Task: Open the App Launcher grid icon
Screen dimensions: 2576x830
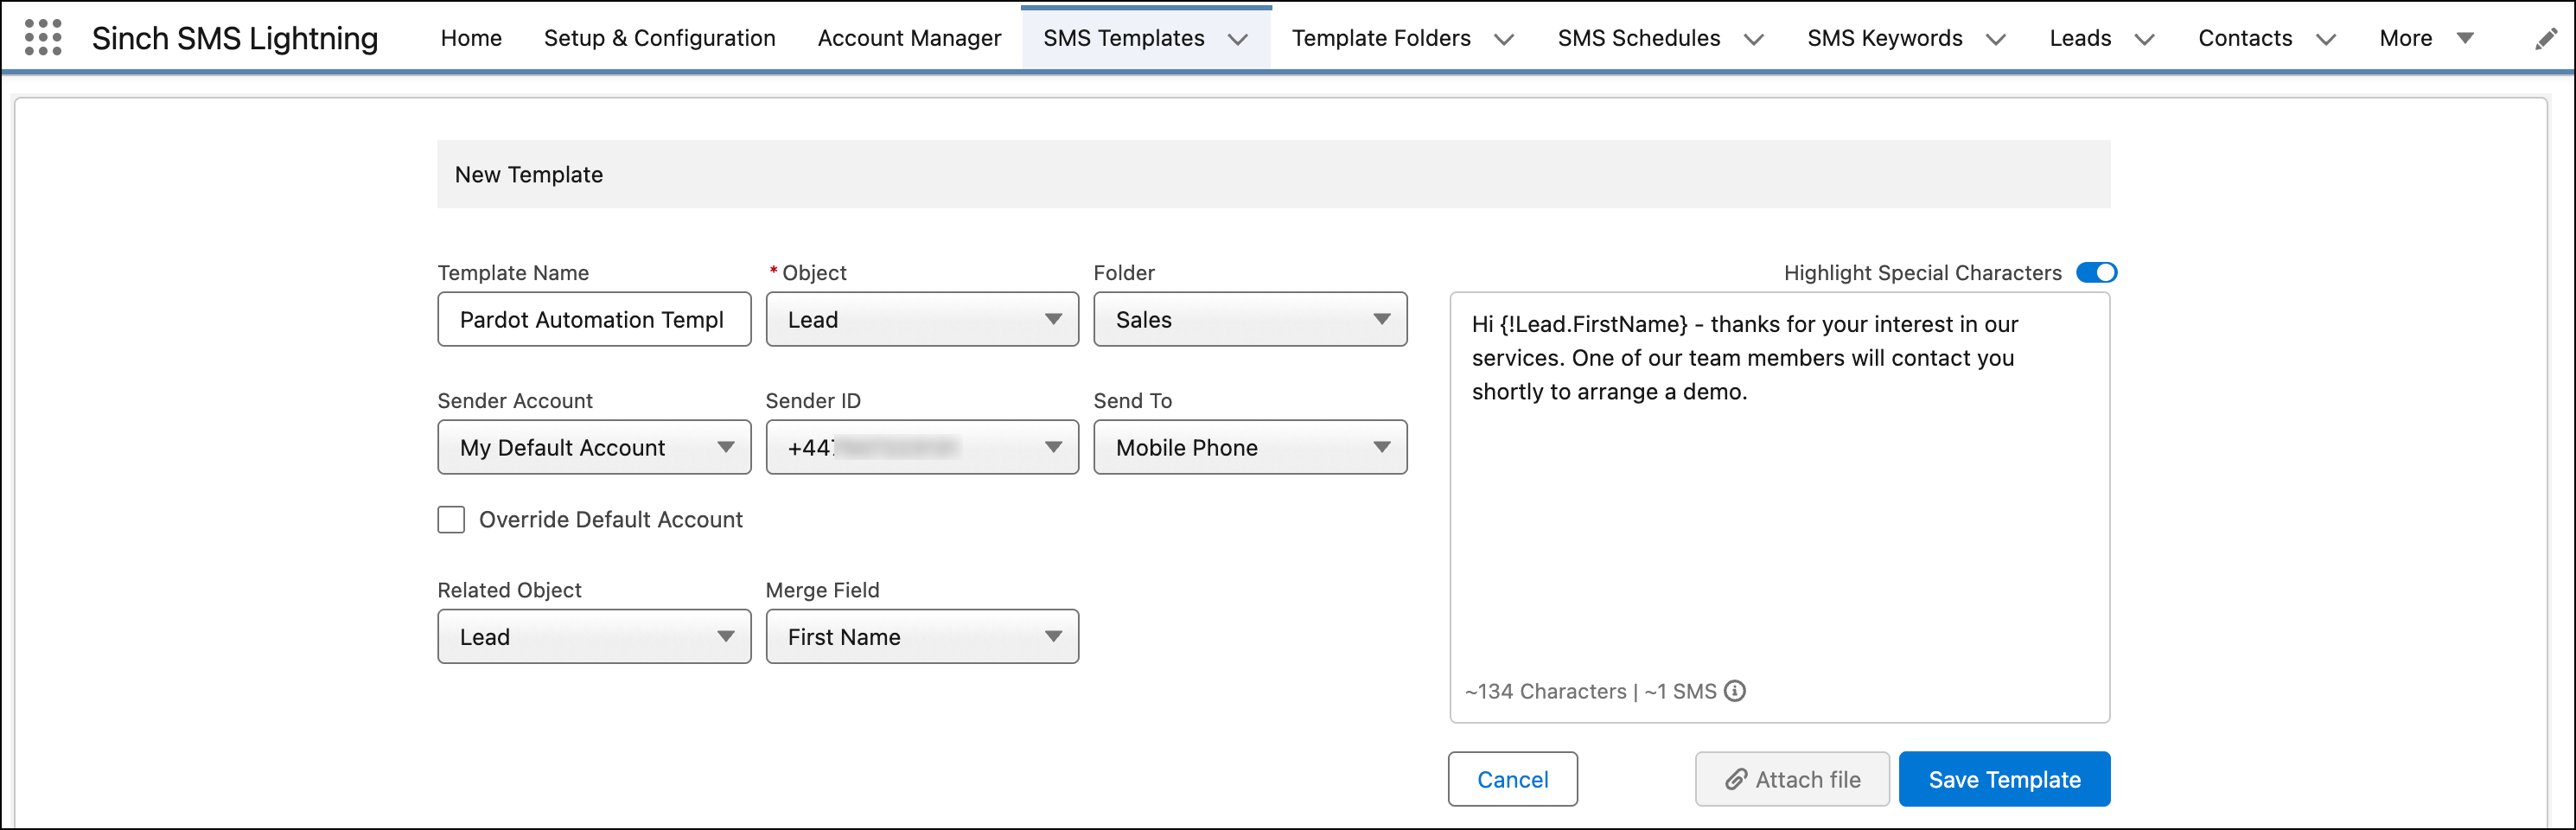Action: click(x=43, y=38)
